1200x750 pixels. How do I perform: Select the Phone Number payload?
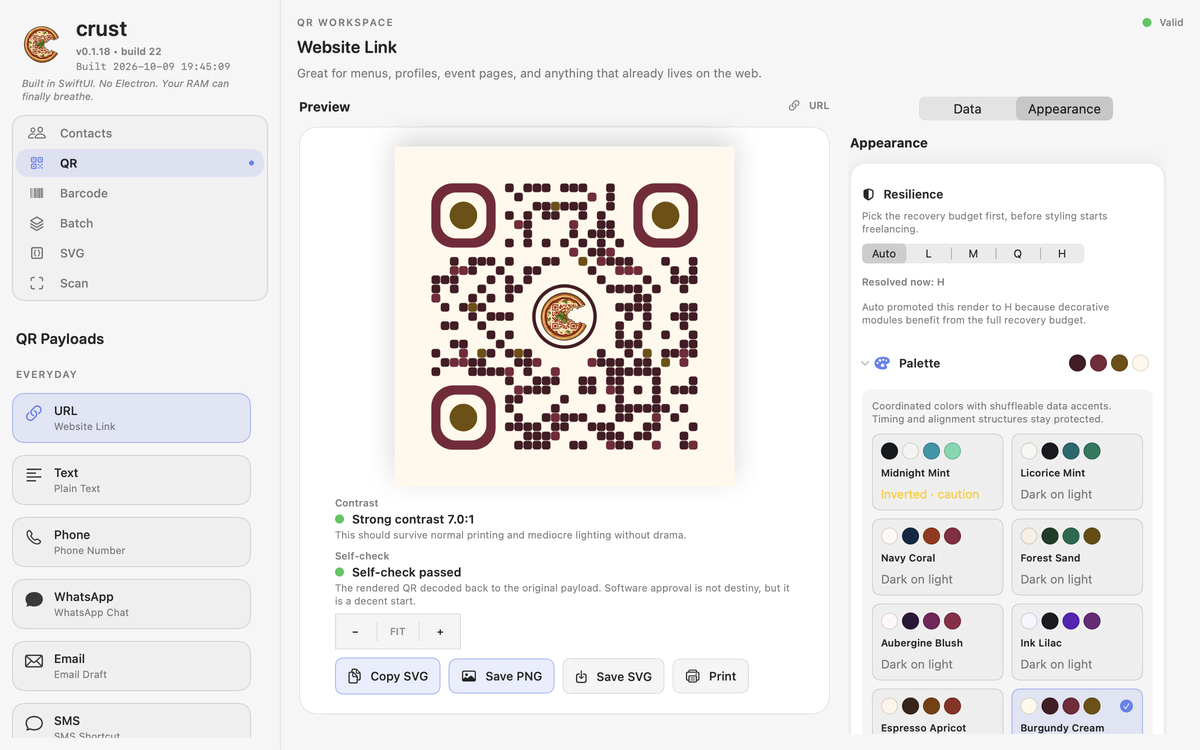click(x=131, y=542)
